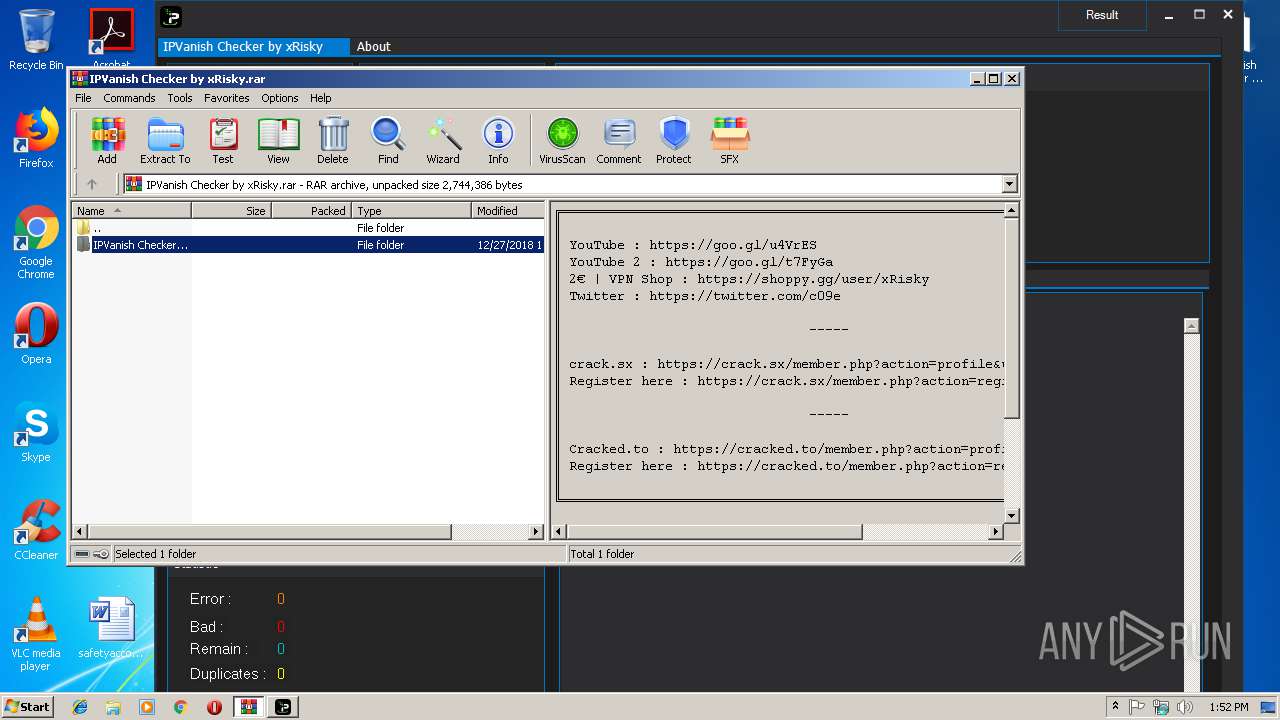Image resolution: width=1280 pixels, height=720 pixels.
Task: Click the taskbar clock showing 1:52 PM
Action: [1228, 707]
